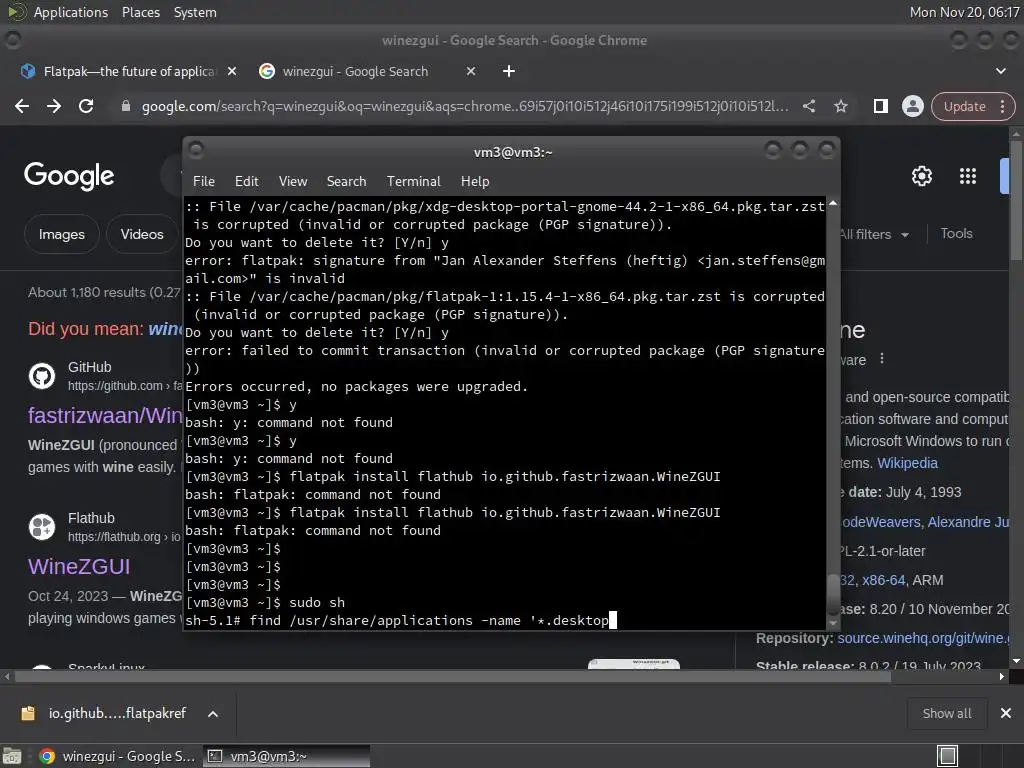The image size is (1024, 768).
Task: Expand the All filters dropdown
Action: 874,234
